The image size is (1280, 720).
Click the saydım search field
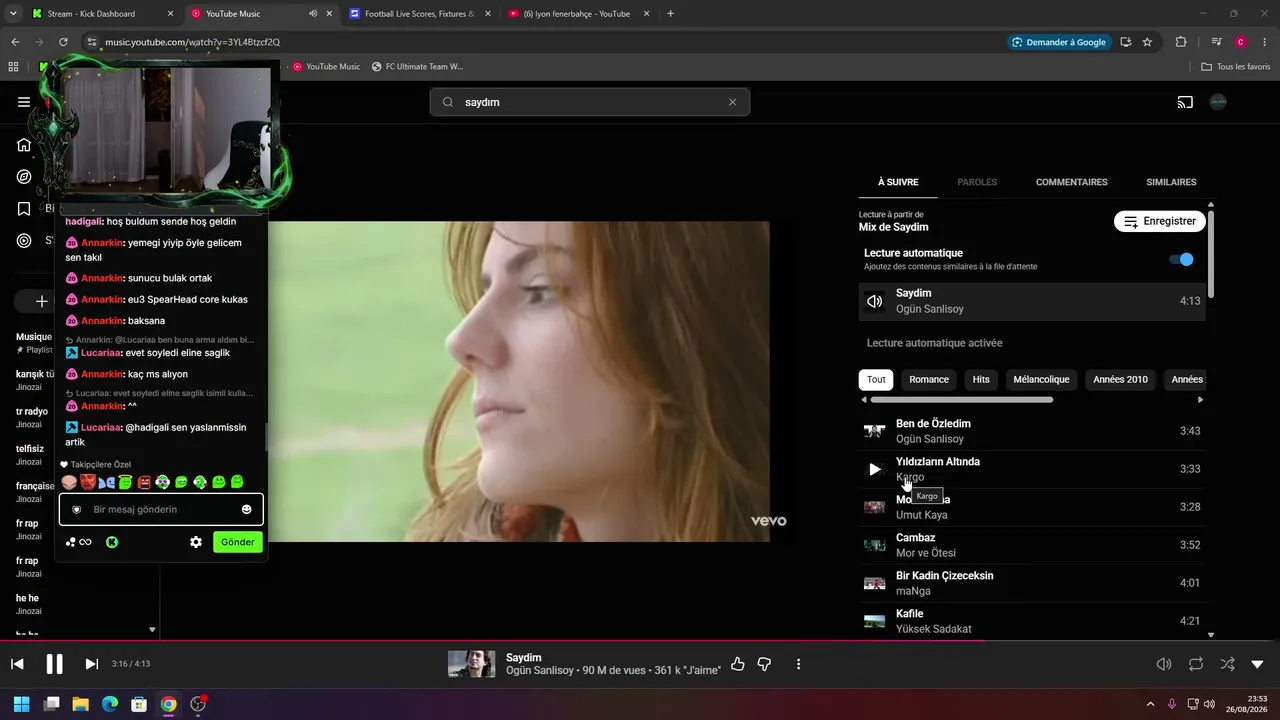point(590,102)
